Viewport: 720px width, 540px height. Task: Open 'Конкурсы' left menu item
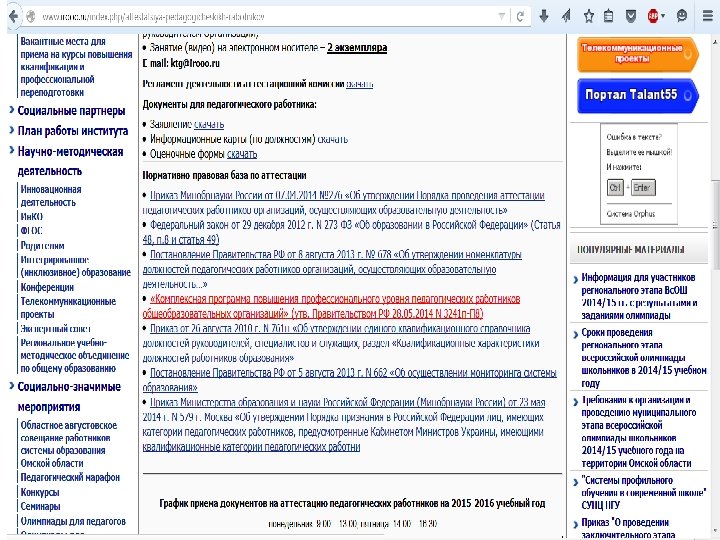point(39,492)
